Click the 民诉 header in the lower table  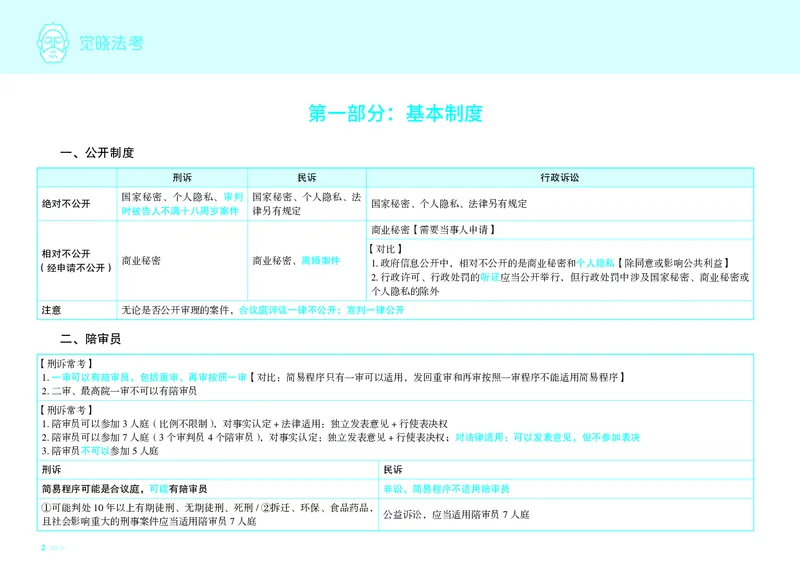pos(393,469)
